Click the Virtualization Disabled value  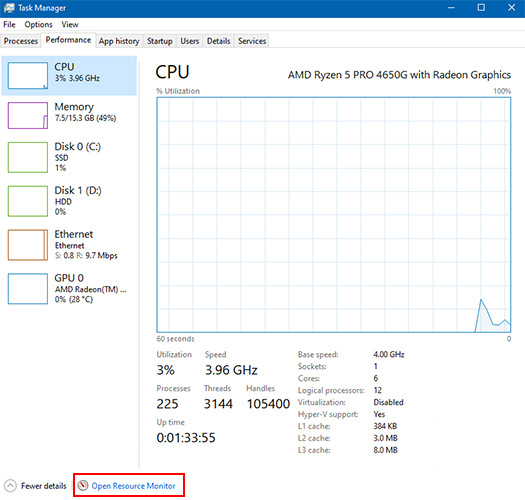388,402
